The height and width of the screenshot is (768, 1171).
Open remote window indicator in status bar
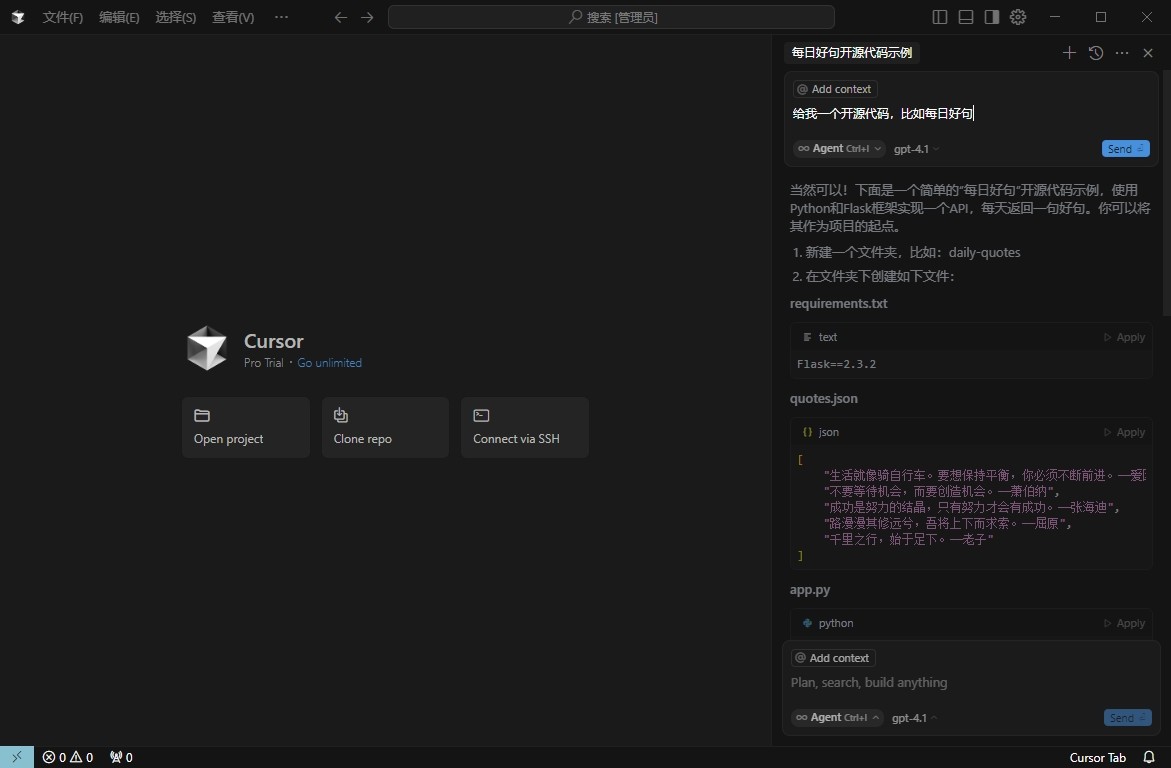(x=16, y=757)
